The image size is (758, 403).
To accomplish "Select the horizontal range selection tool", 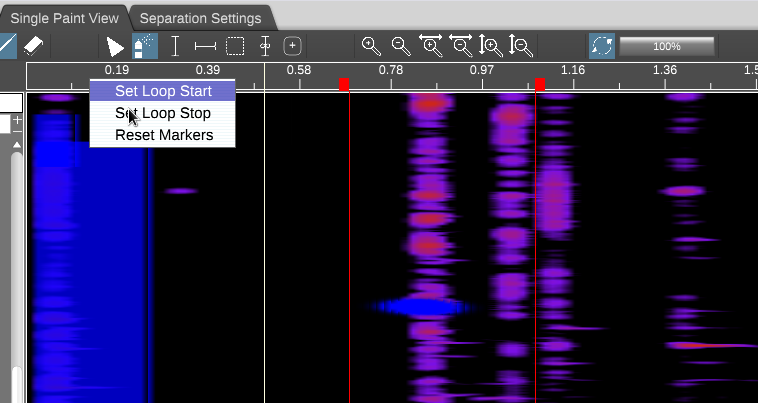I will 205,46.
